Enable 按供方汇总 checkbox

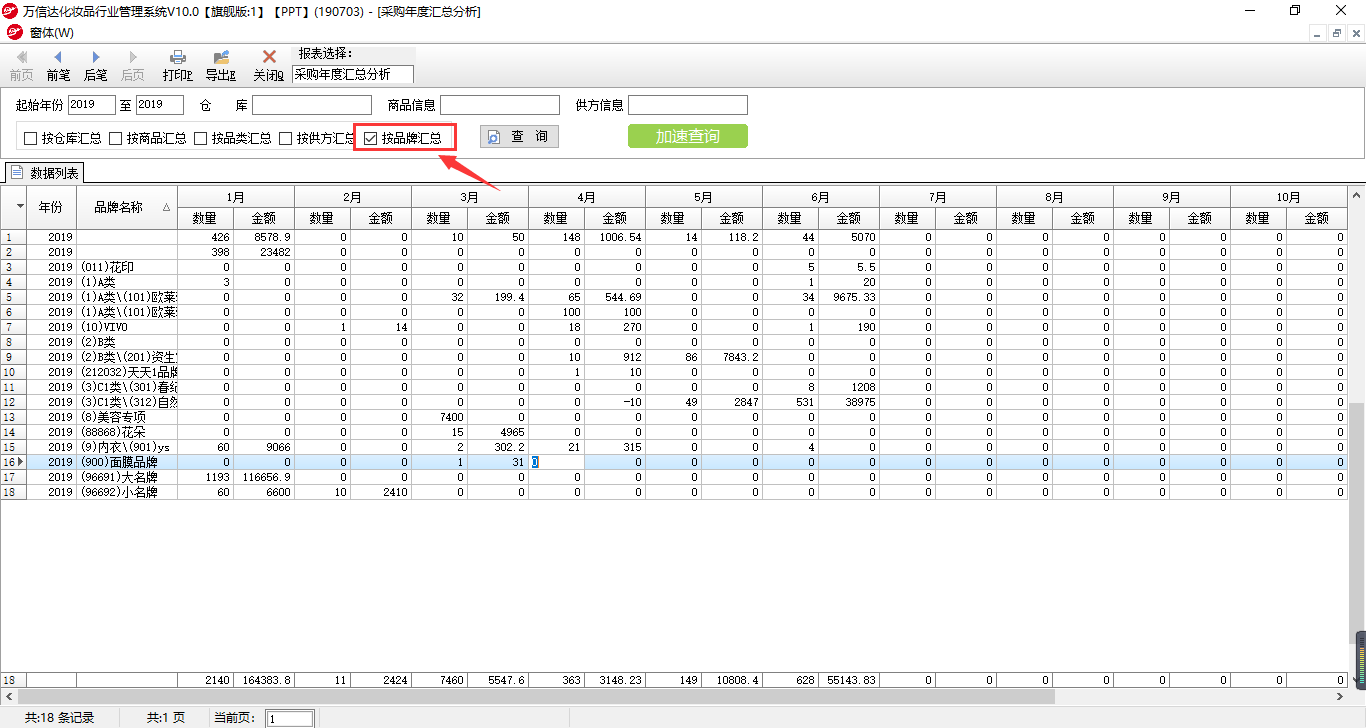[286, 138]
